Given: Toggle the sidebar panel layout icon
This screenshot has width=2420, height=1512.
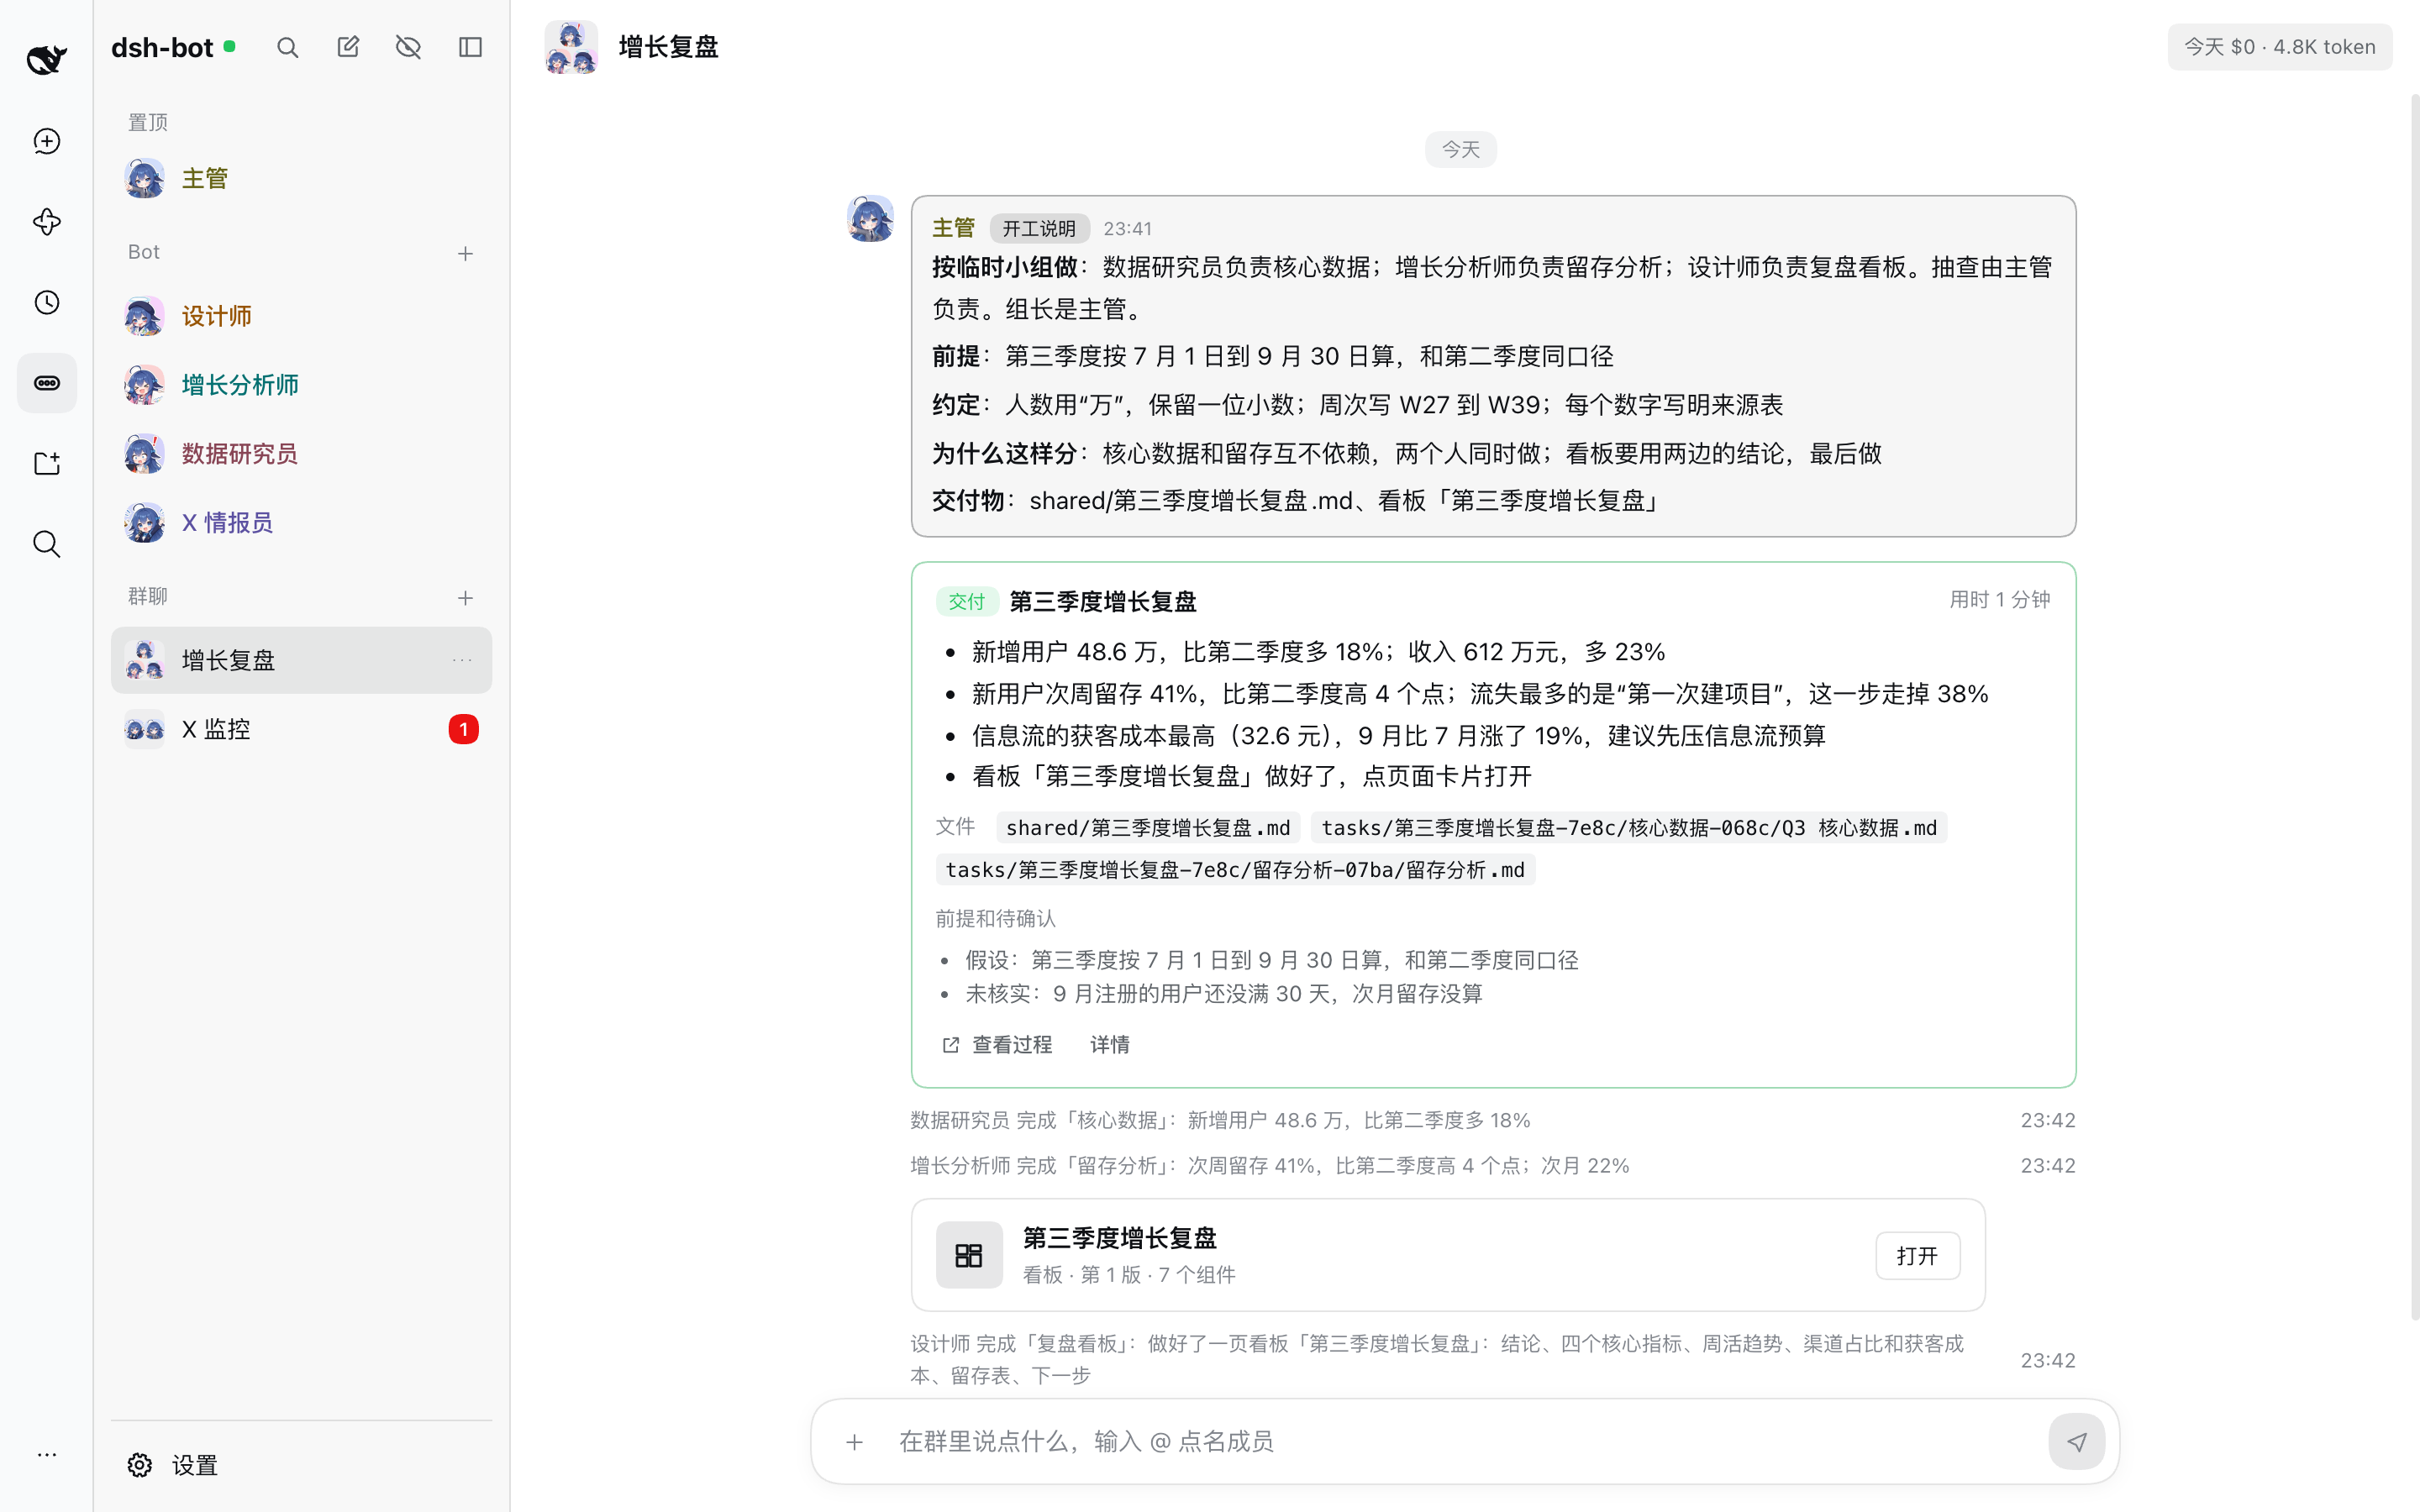Looking at the screenshot, I should (470, 47).
